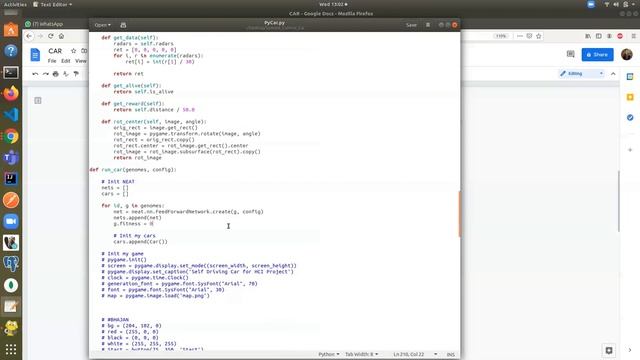This screenshot has height=360, width=640.
Task: Open the Google Docs home icon
Action: tap(36, 55)
